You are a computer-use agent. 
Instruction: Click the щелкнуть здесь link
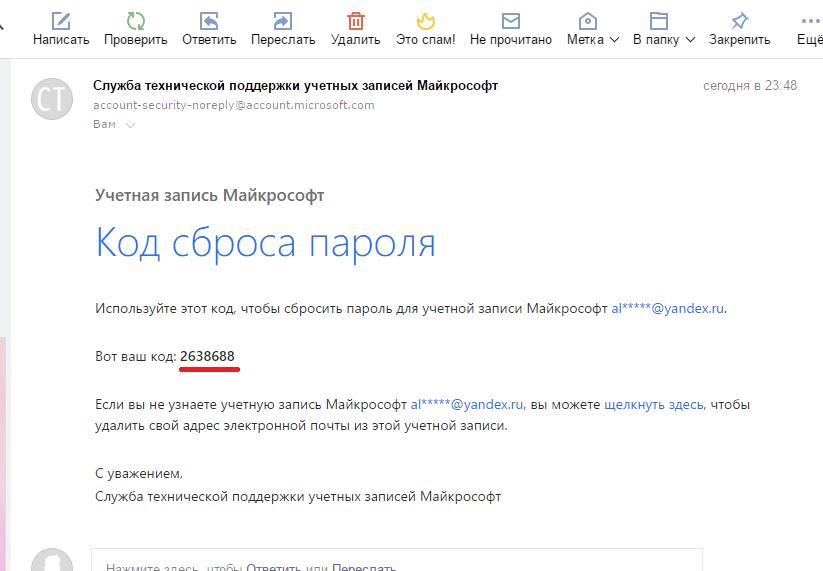(654, 405)
